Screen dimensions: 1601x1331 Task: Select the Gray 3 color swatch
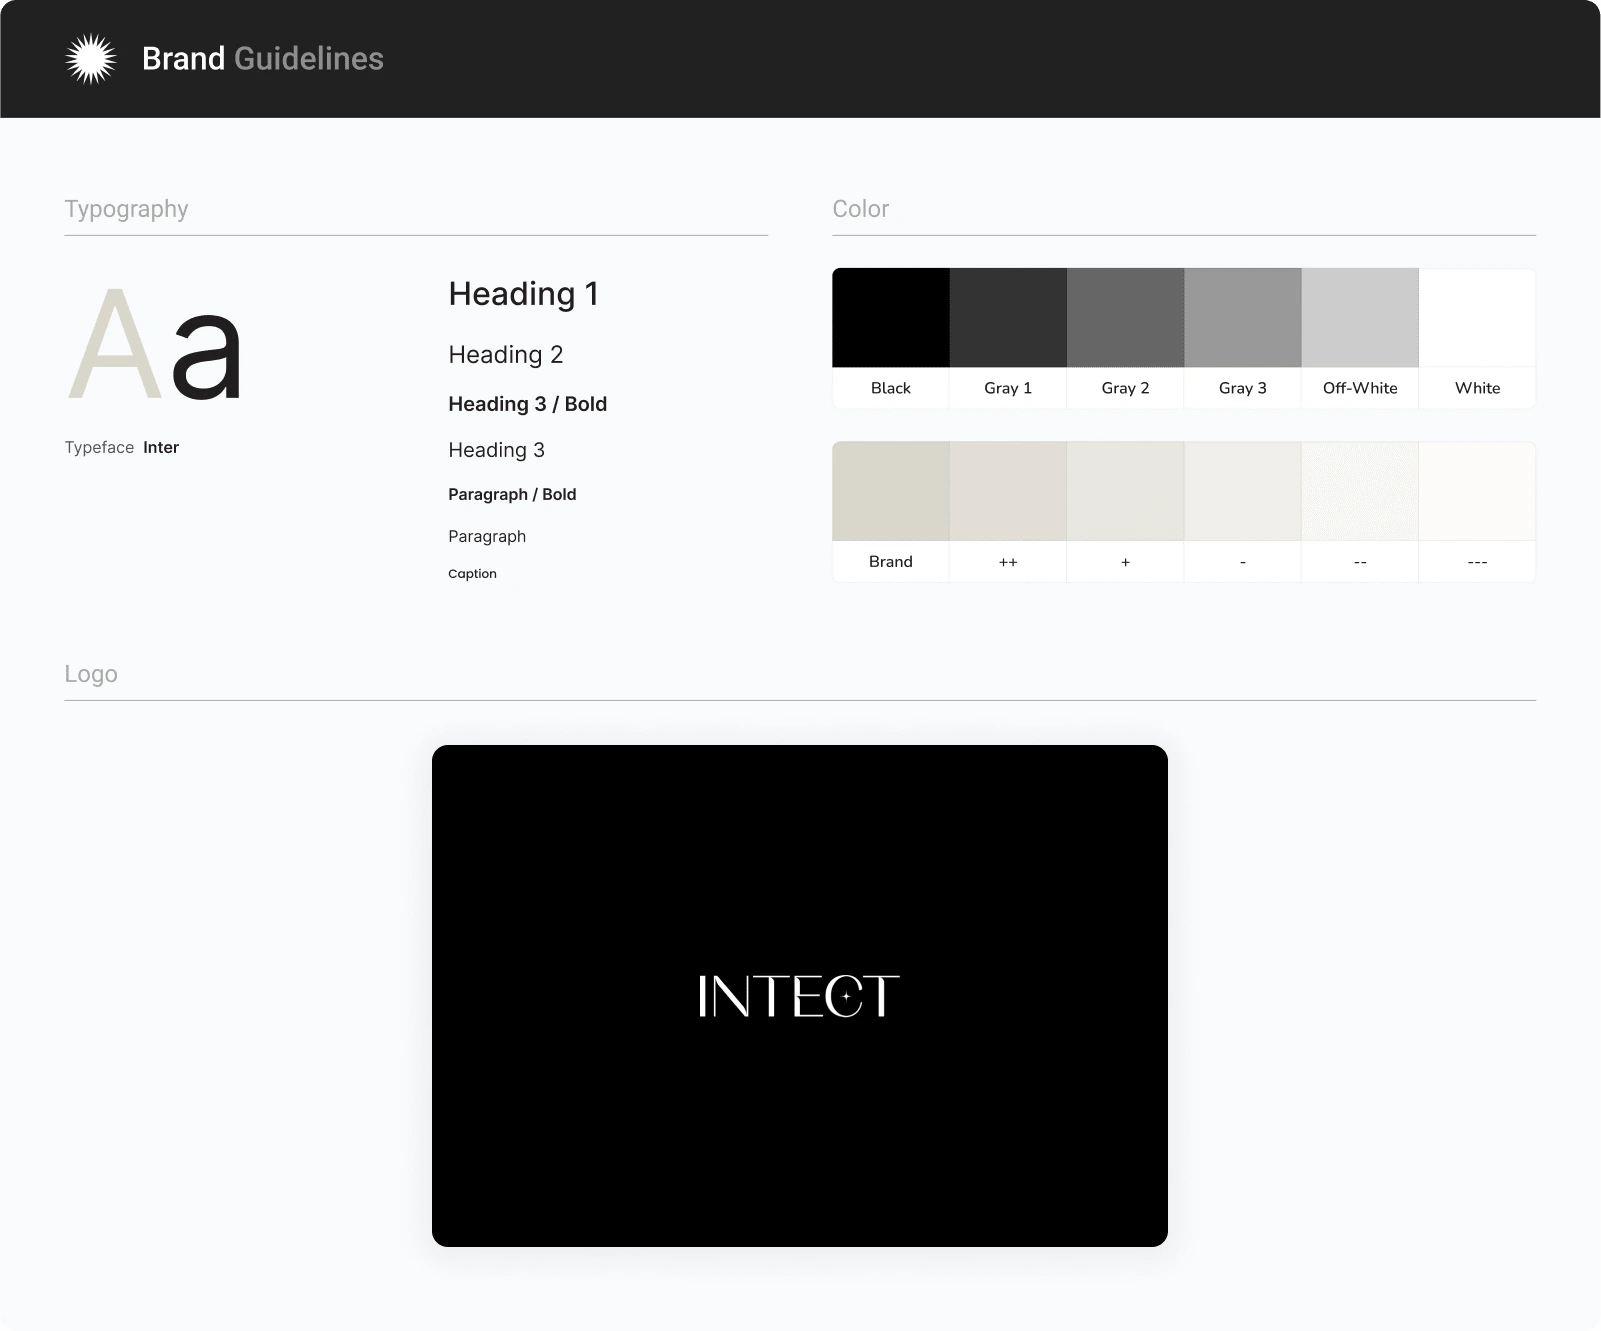pyautogui.click(x=1243, y=317)
